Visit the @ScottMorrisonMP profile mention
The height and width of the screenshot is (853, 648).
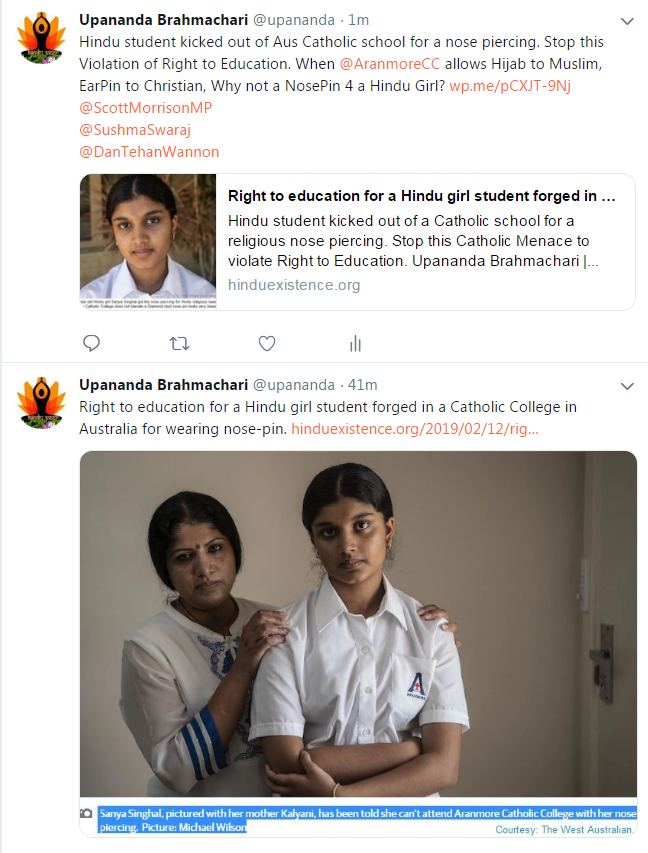click(147, 108)
